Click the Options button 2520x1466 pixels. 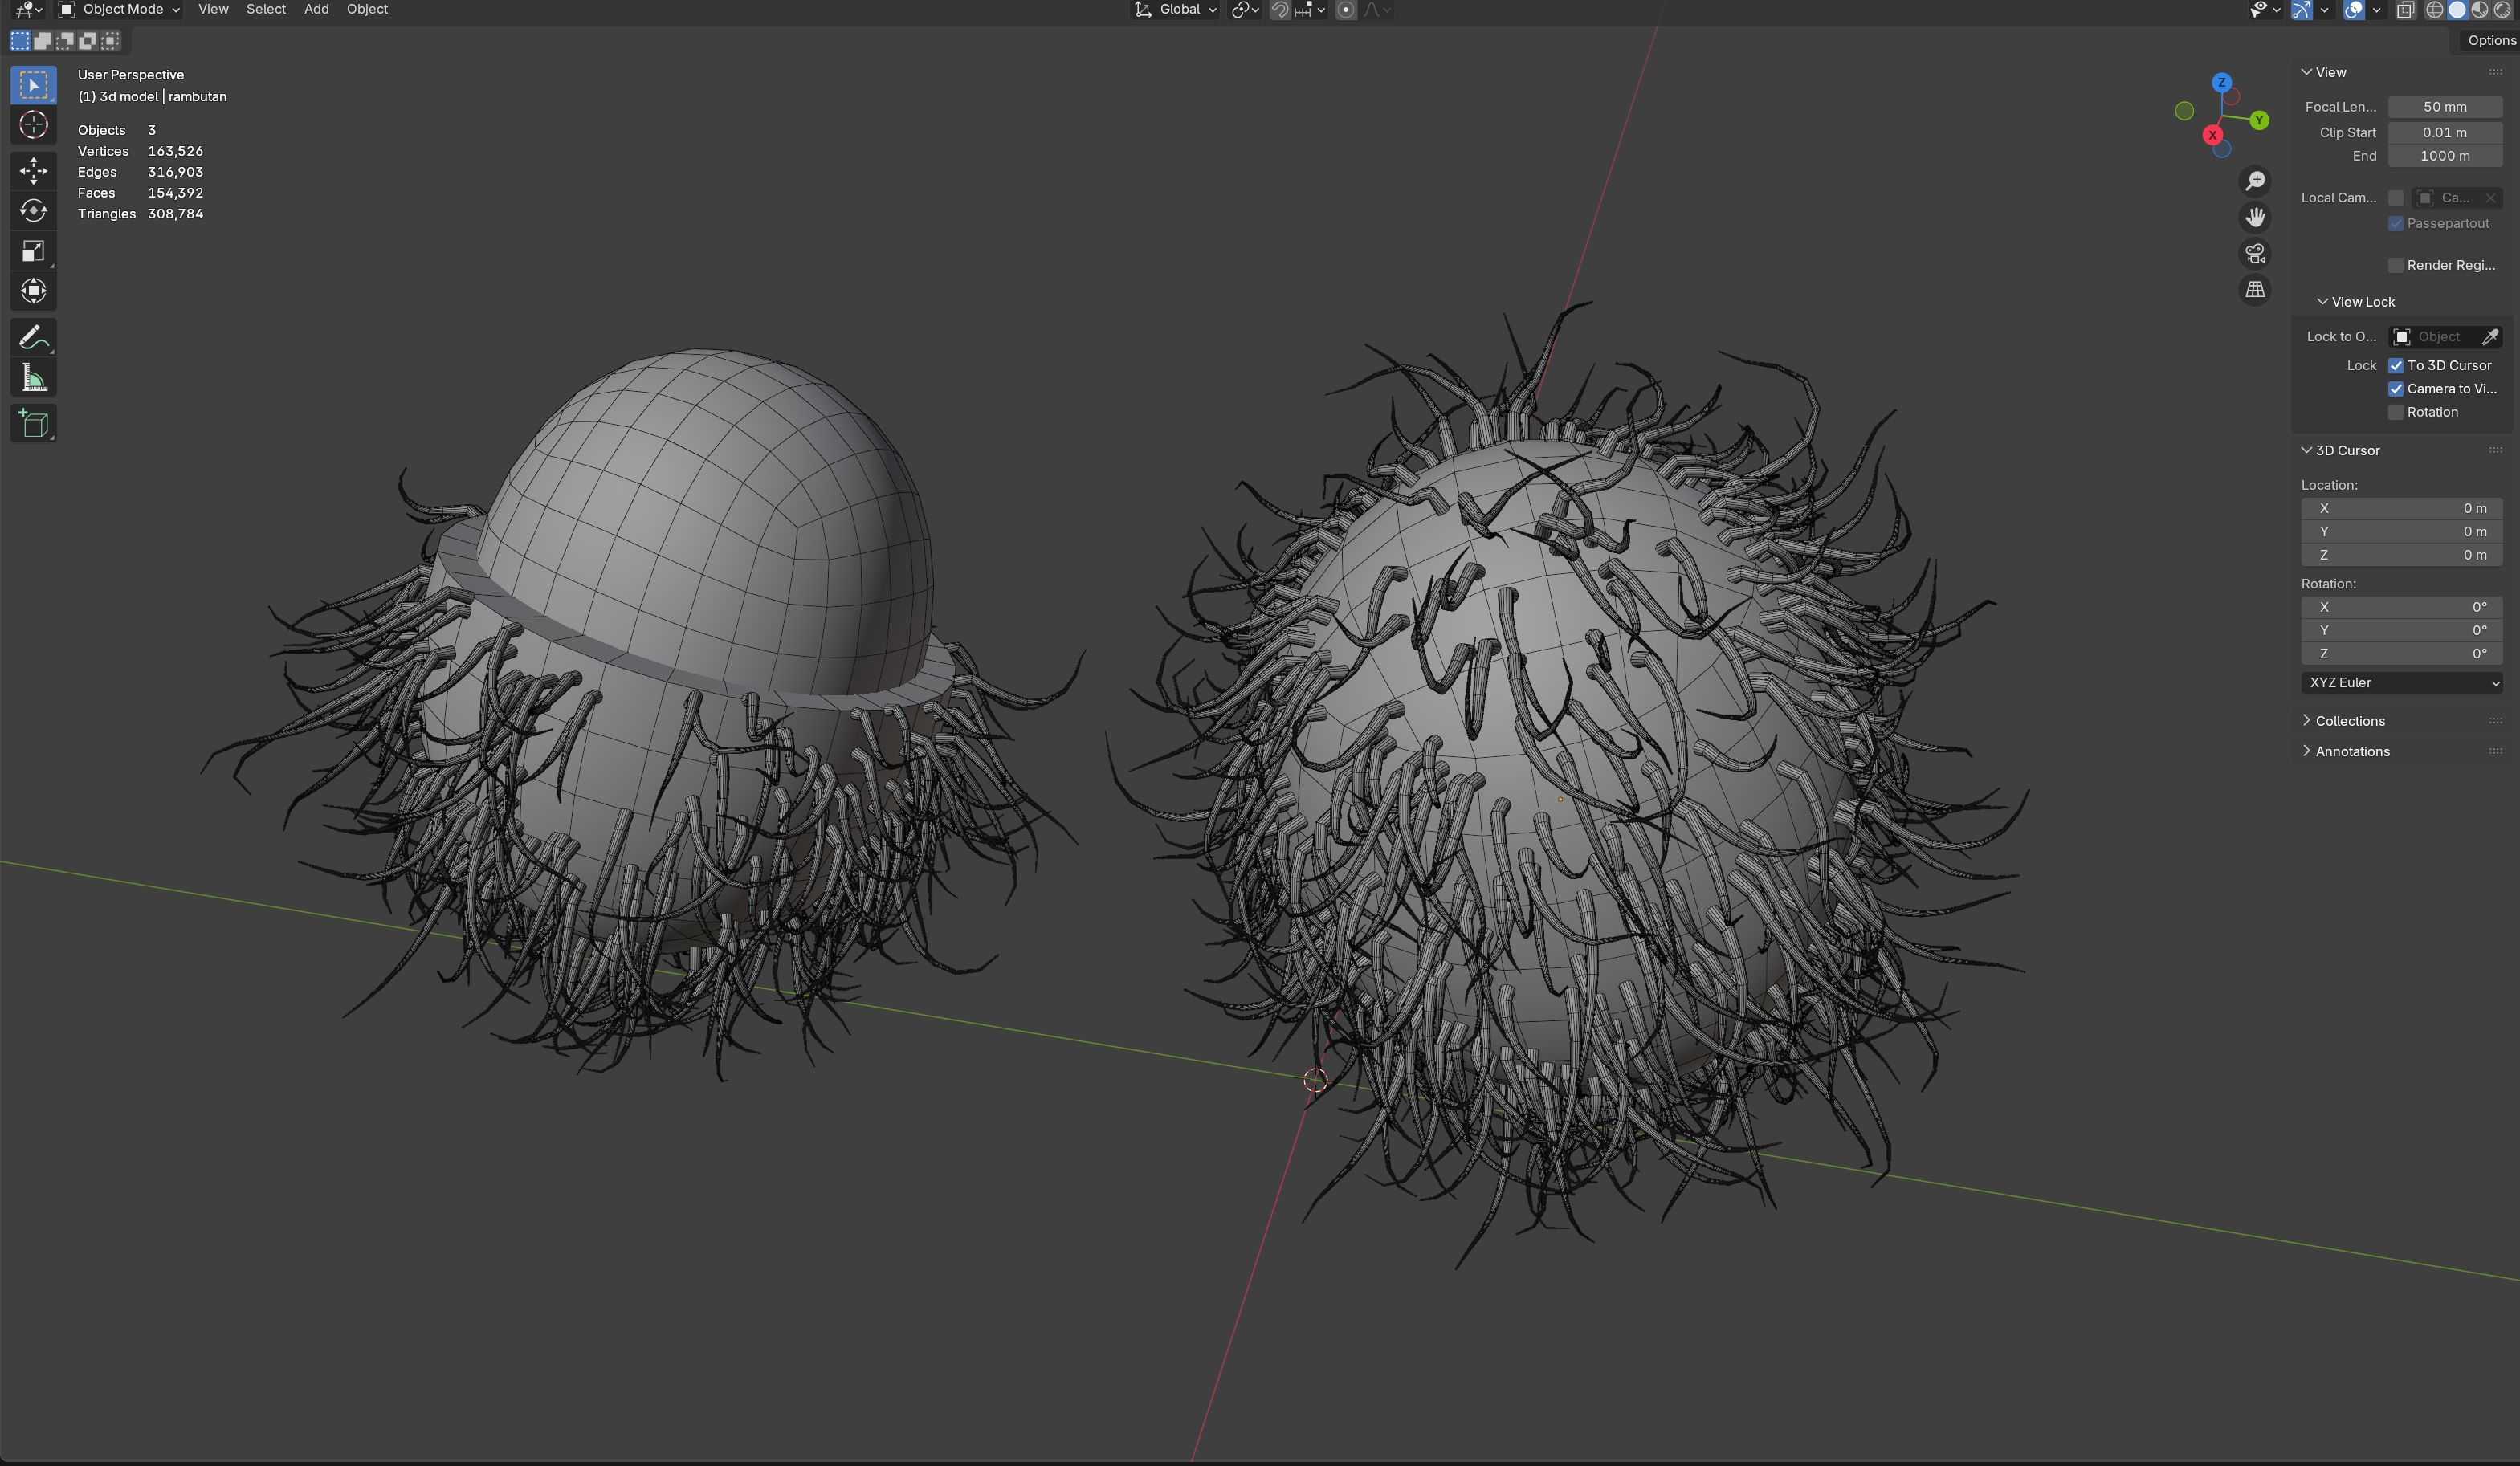click(2490, 40)
